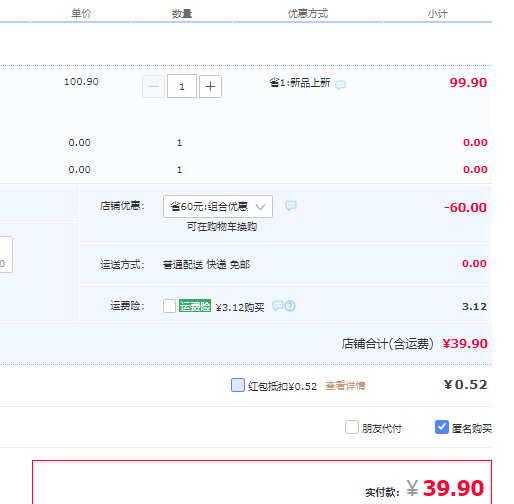Open the 查看详情 link
This screenshot has height=504, width=514.
click(x=345, y=386)
